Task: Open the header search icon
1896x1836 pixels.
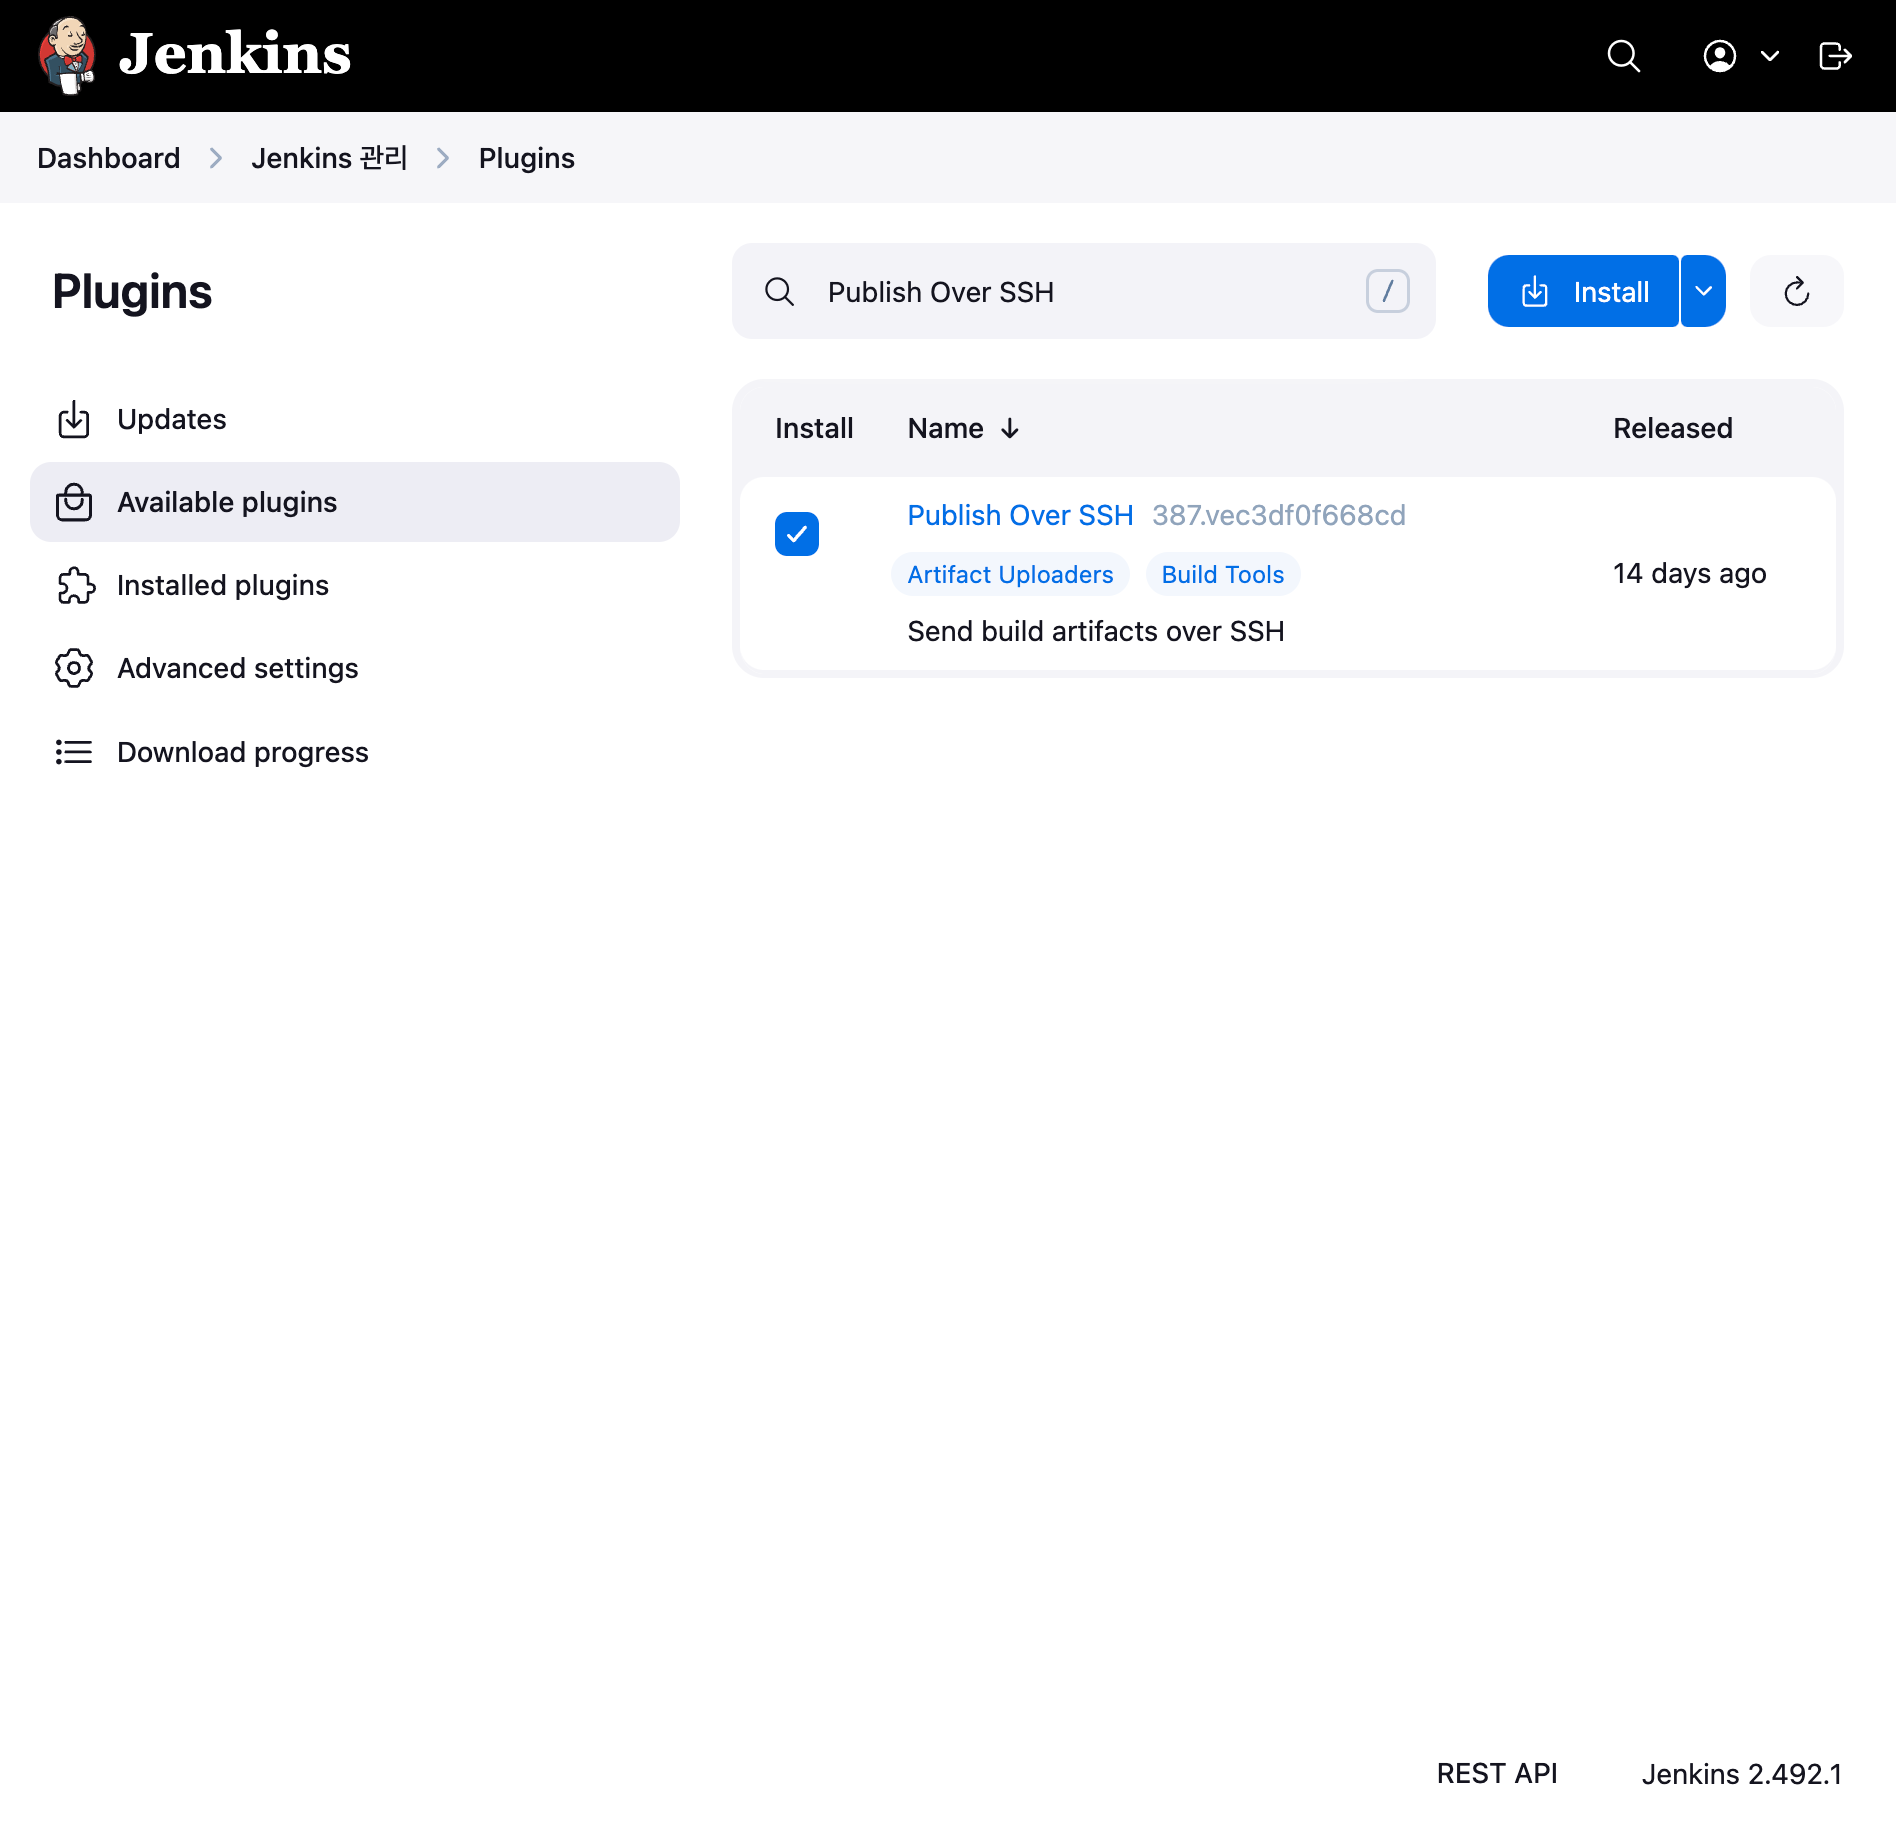Action: (x=1623, y=56)
